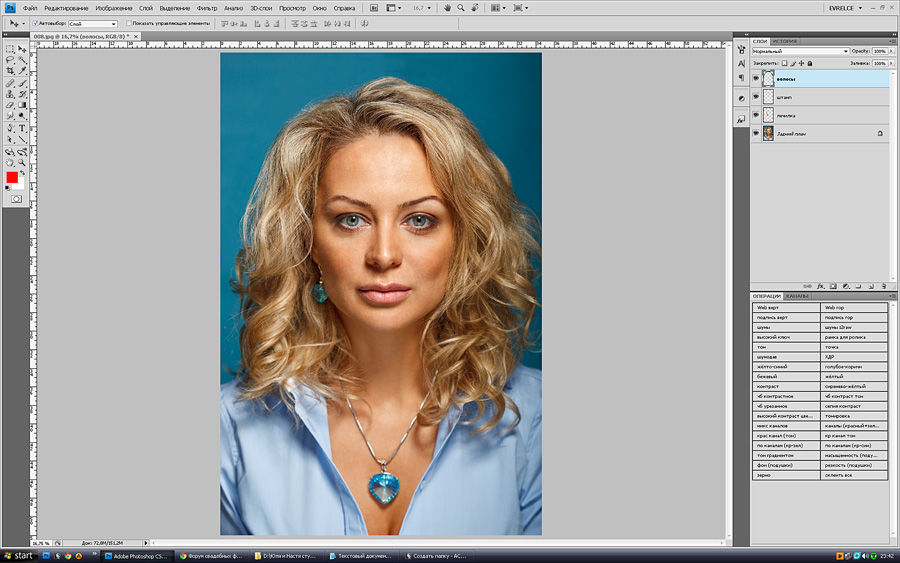Select the Type tool in the toolbox
This screenshot has height=563, width=900.
(x=22, y=128)
